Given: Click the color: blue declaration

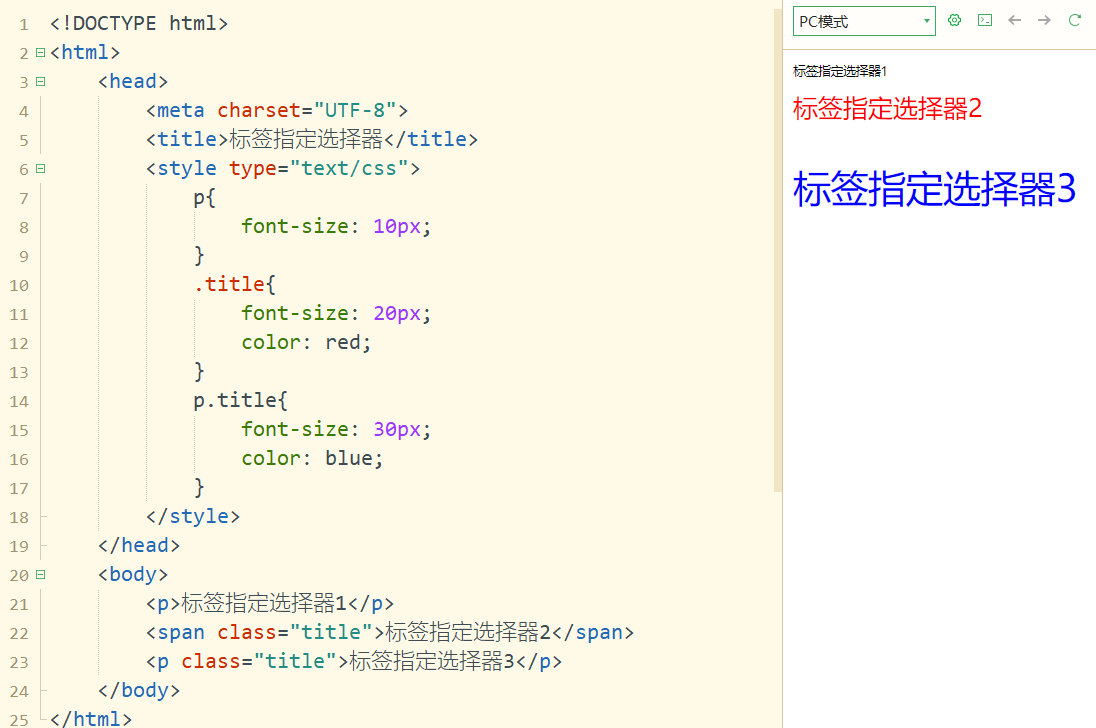Looking at the screenshot, I should 312,458.
